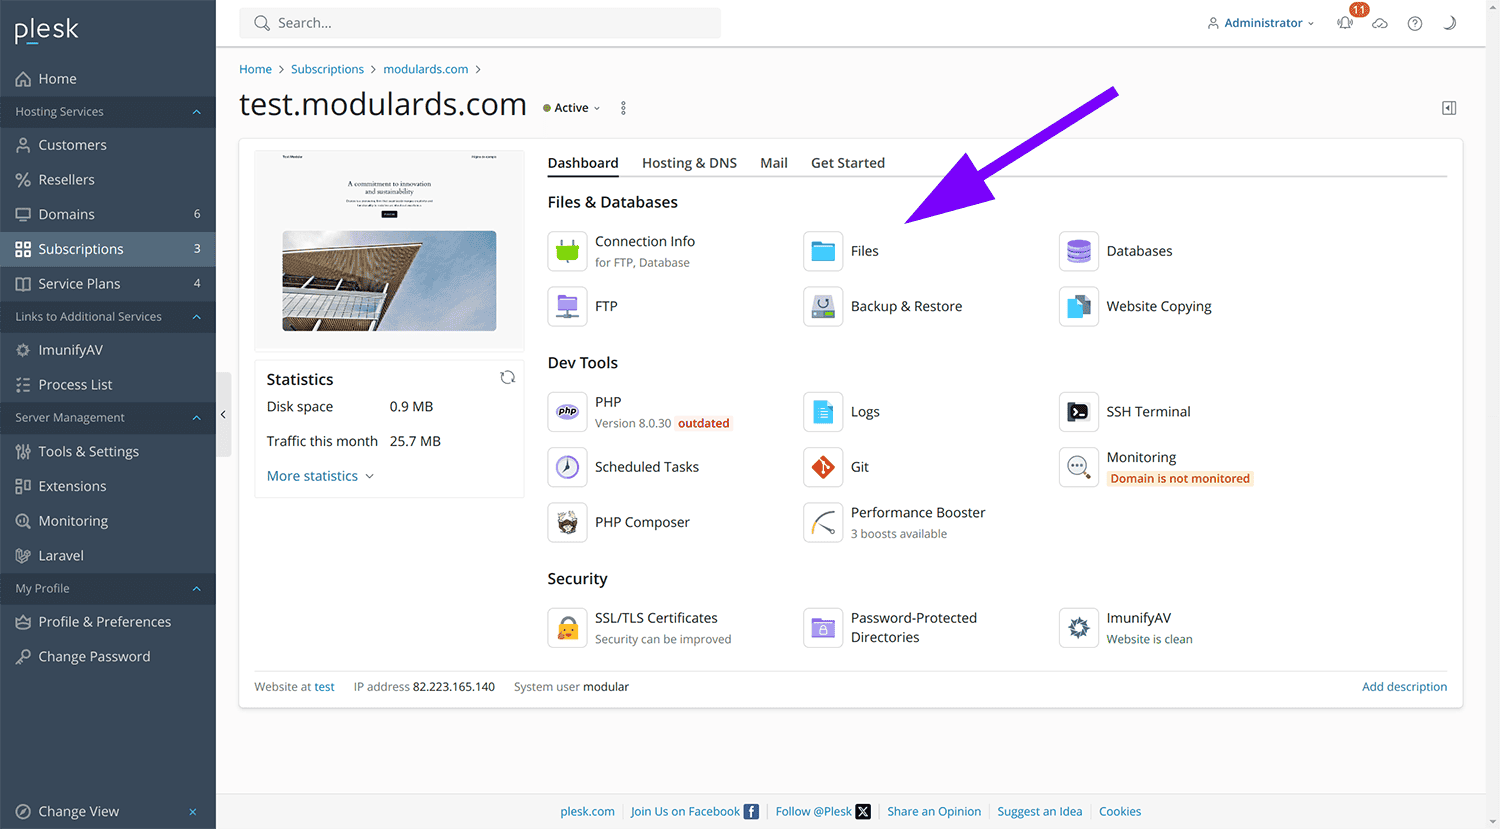Open Extensions in sidebar
Screen dimensions: 1500x829
click(108, 486)
